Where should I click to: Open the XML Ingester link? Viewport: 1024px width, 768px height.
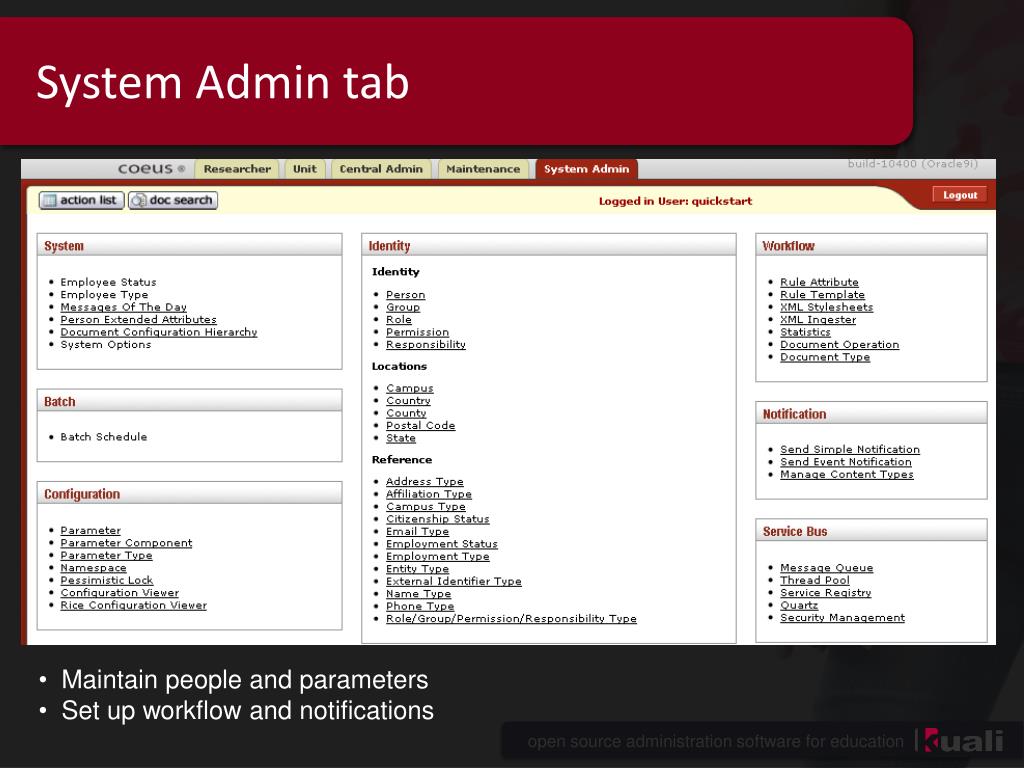(818, 319)
